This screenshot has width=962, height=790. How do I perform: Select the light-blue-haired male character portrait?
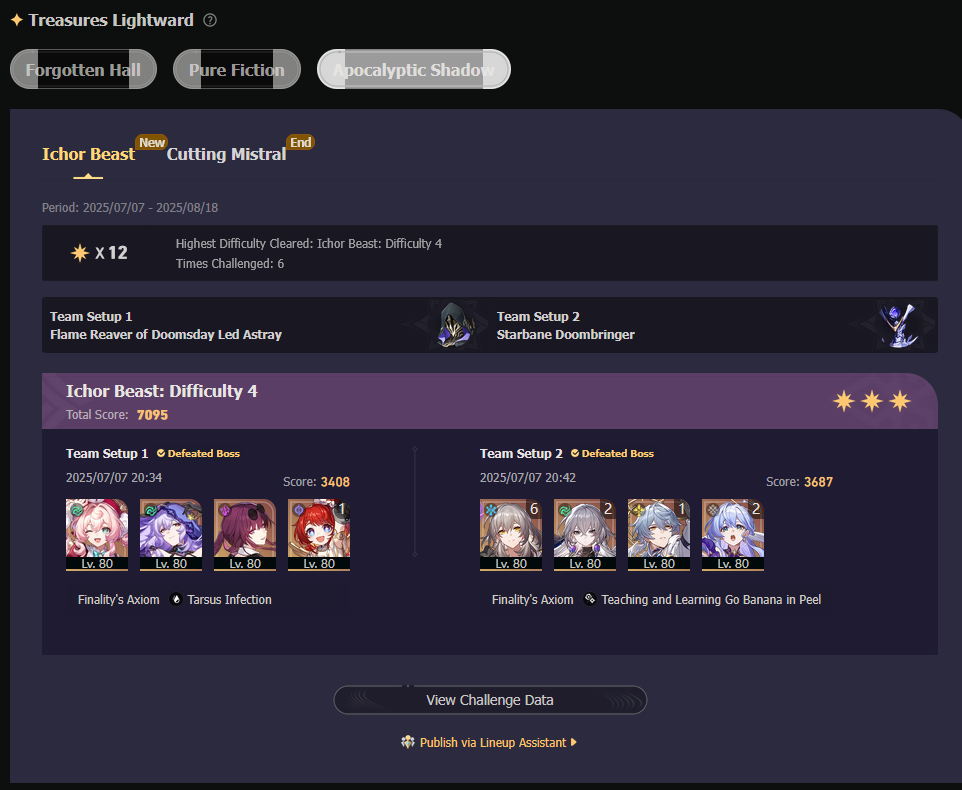659,535
